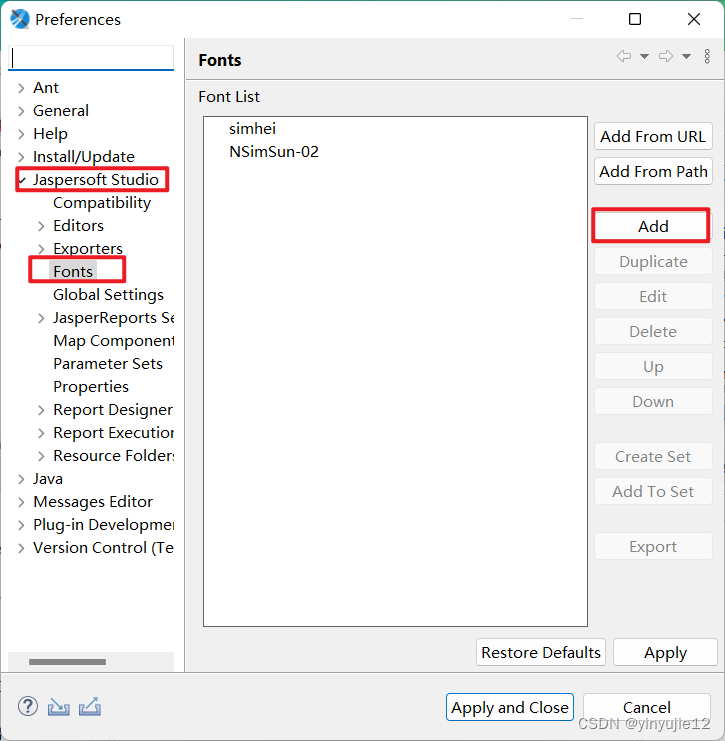
Task: Open the Global Settings page
Action: click(x=108, y=294)
